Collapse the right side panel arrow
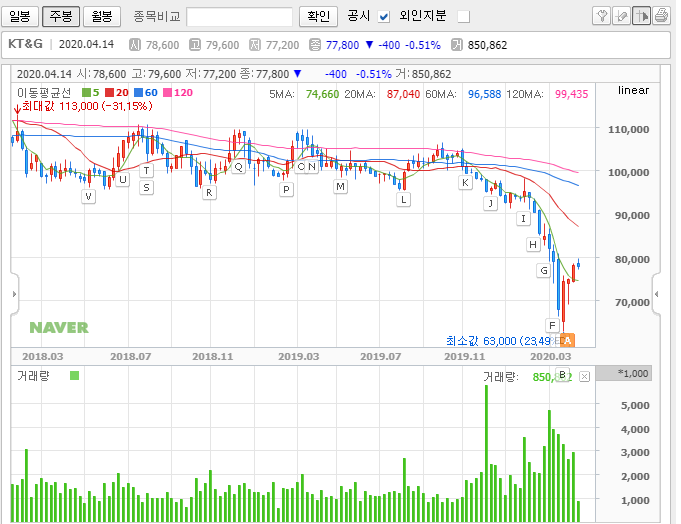Screen dimensions: 681x524 [656, 294]
